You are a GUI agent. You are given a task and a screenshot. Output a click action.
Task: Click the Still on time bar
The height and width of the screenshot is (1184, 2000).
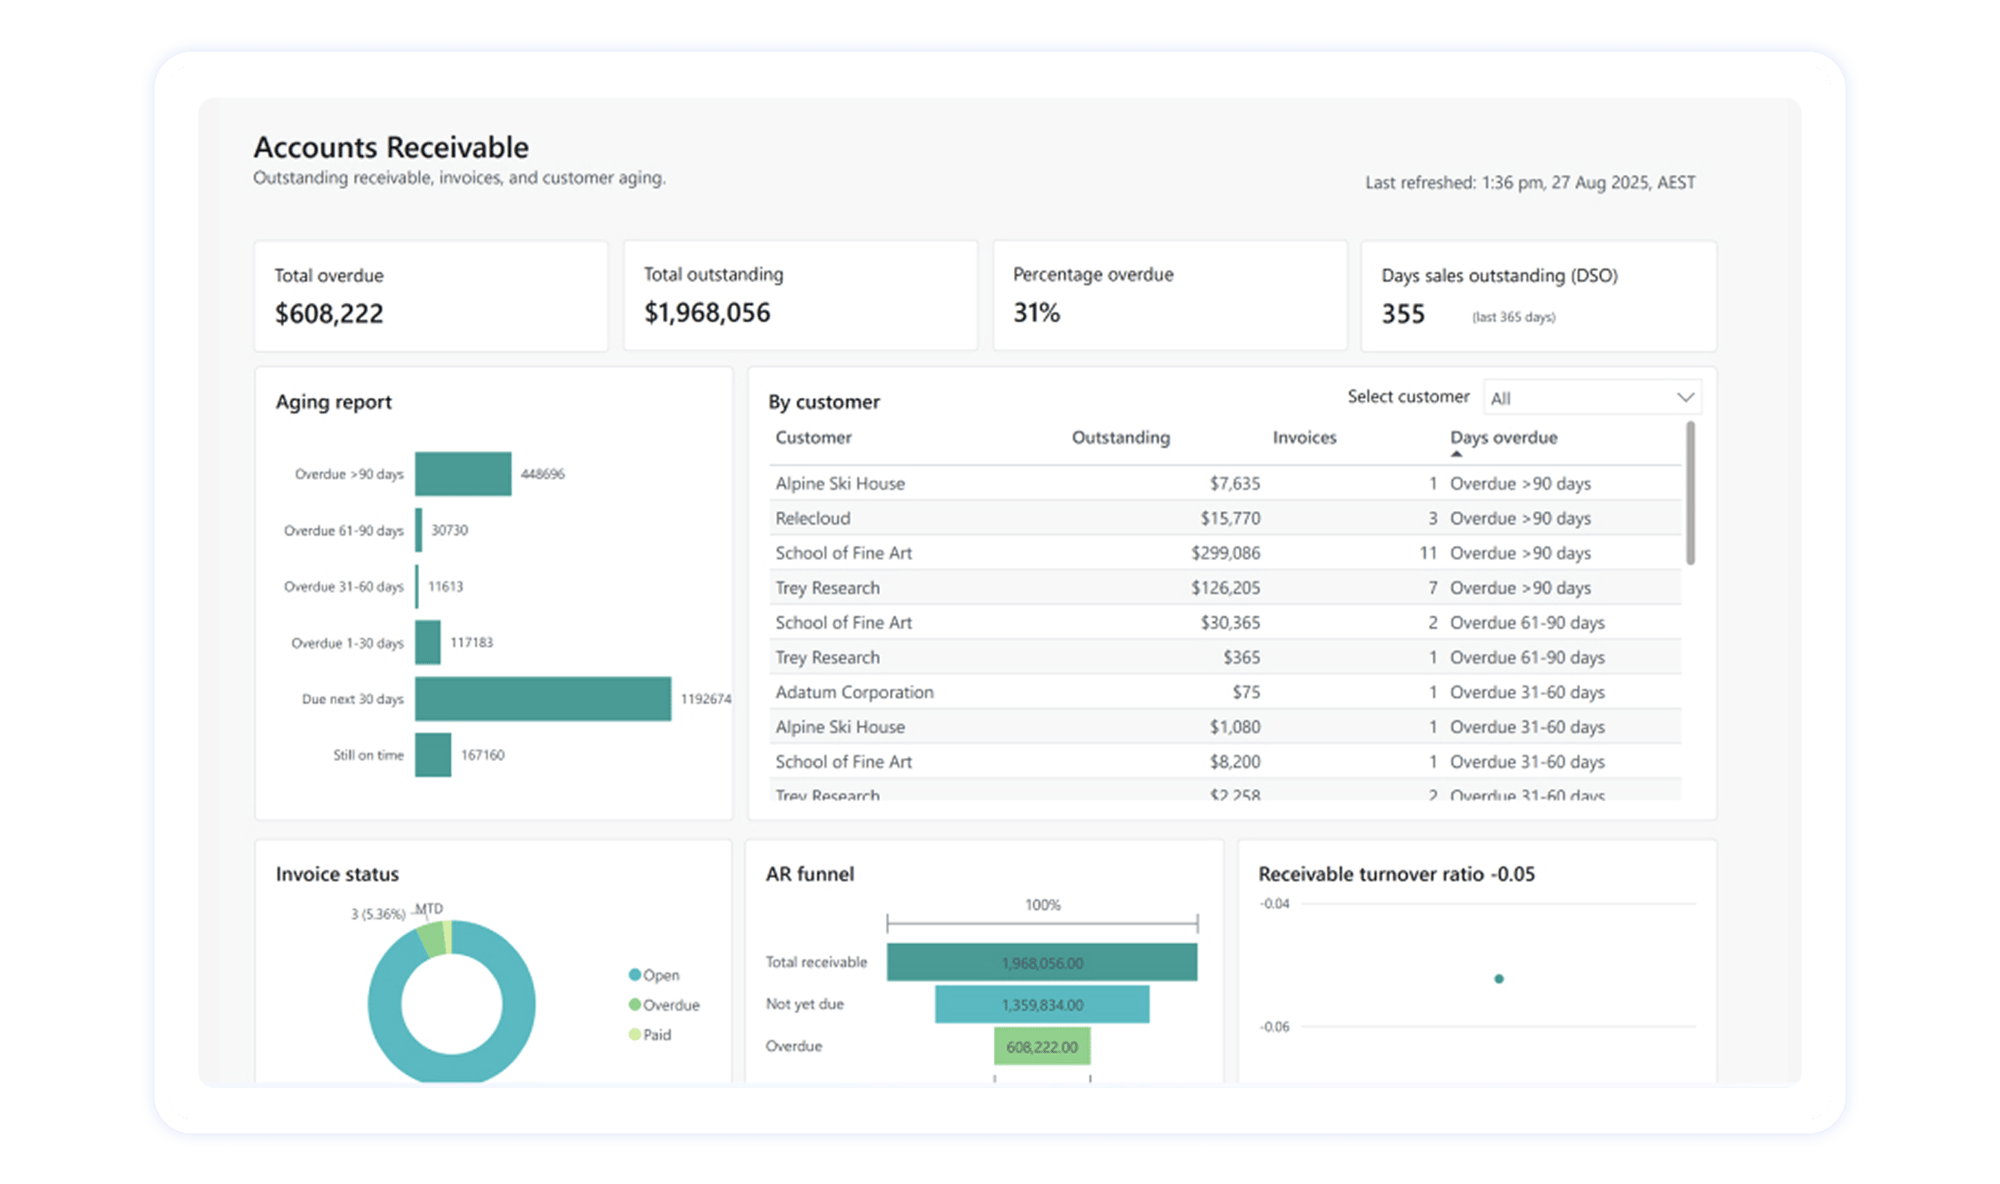pyautogui.click(x=432, y=755)
